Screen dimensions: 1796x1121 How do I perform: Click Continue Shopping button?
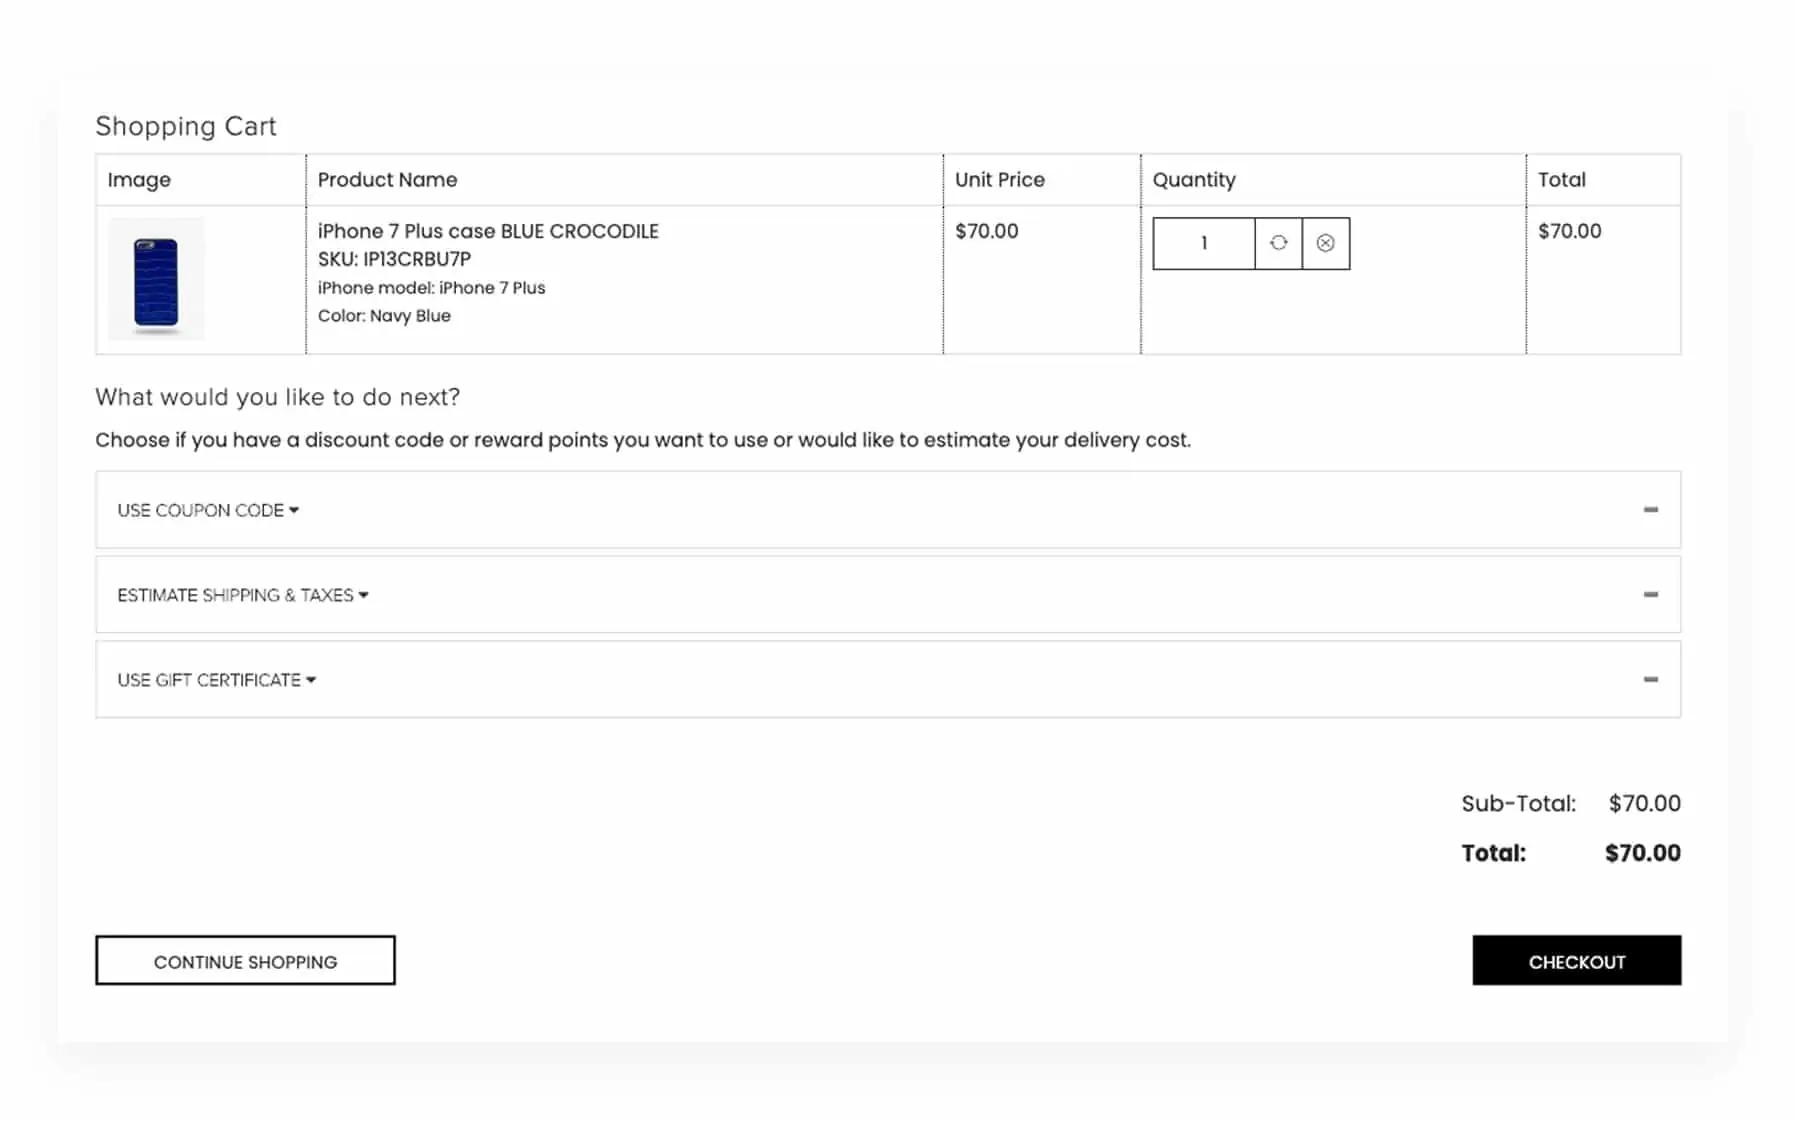245,961
